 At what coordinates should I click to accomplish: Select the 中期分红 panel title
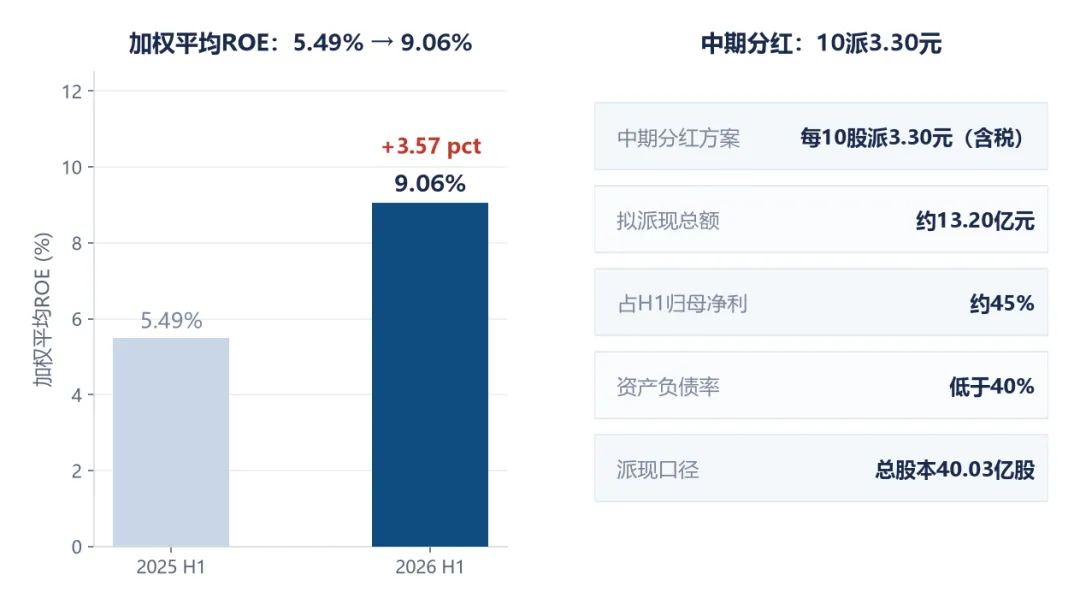pyautogui.click(x=821, y=43)
